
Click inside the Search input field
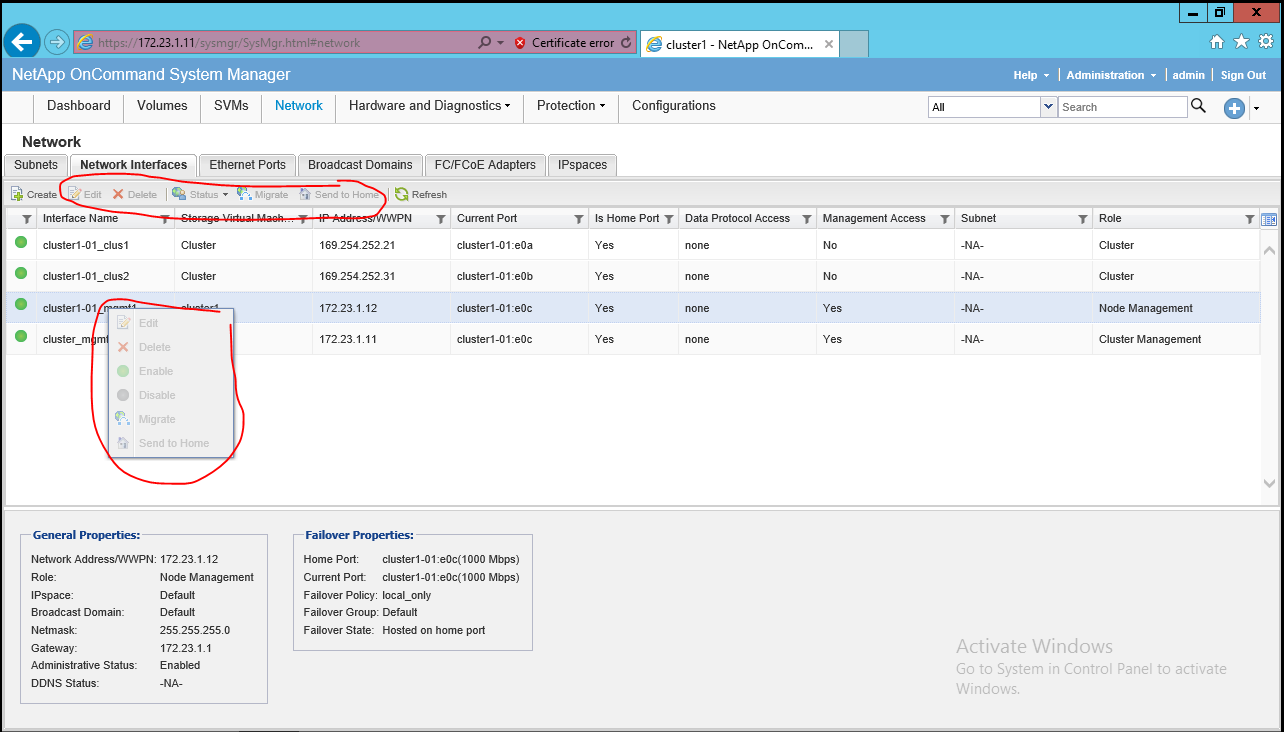tap(1122, 107)
